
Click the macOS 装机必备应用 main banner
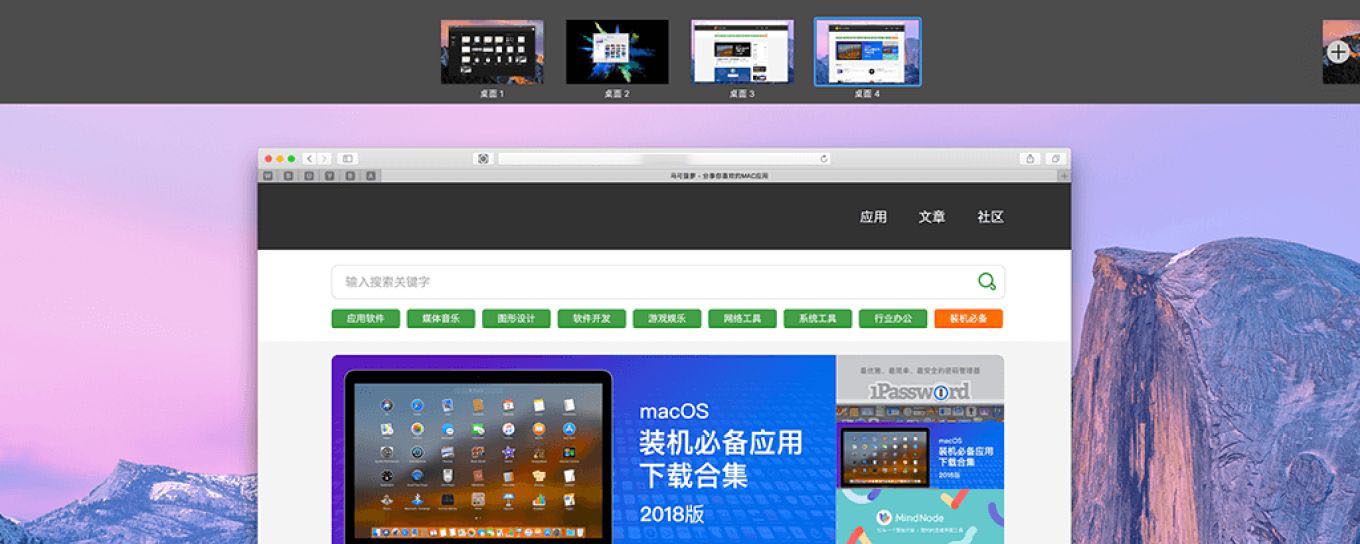point(584,449)
